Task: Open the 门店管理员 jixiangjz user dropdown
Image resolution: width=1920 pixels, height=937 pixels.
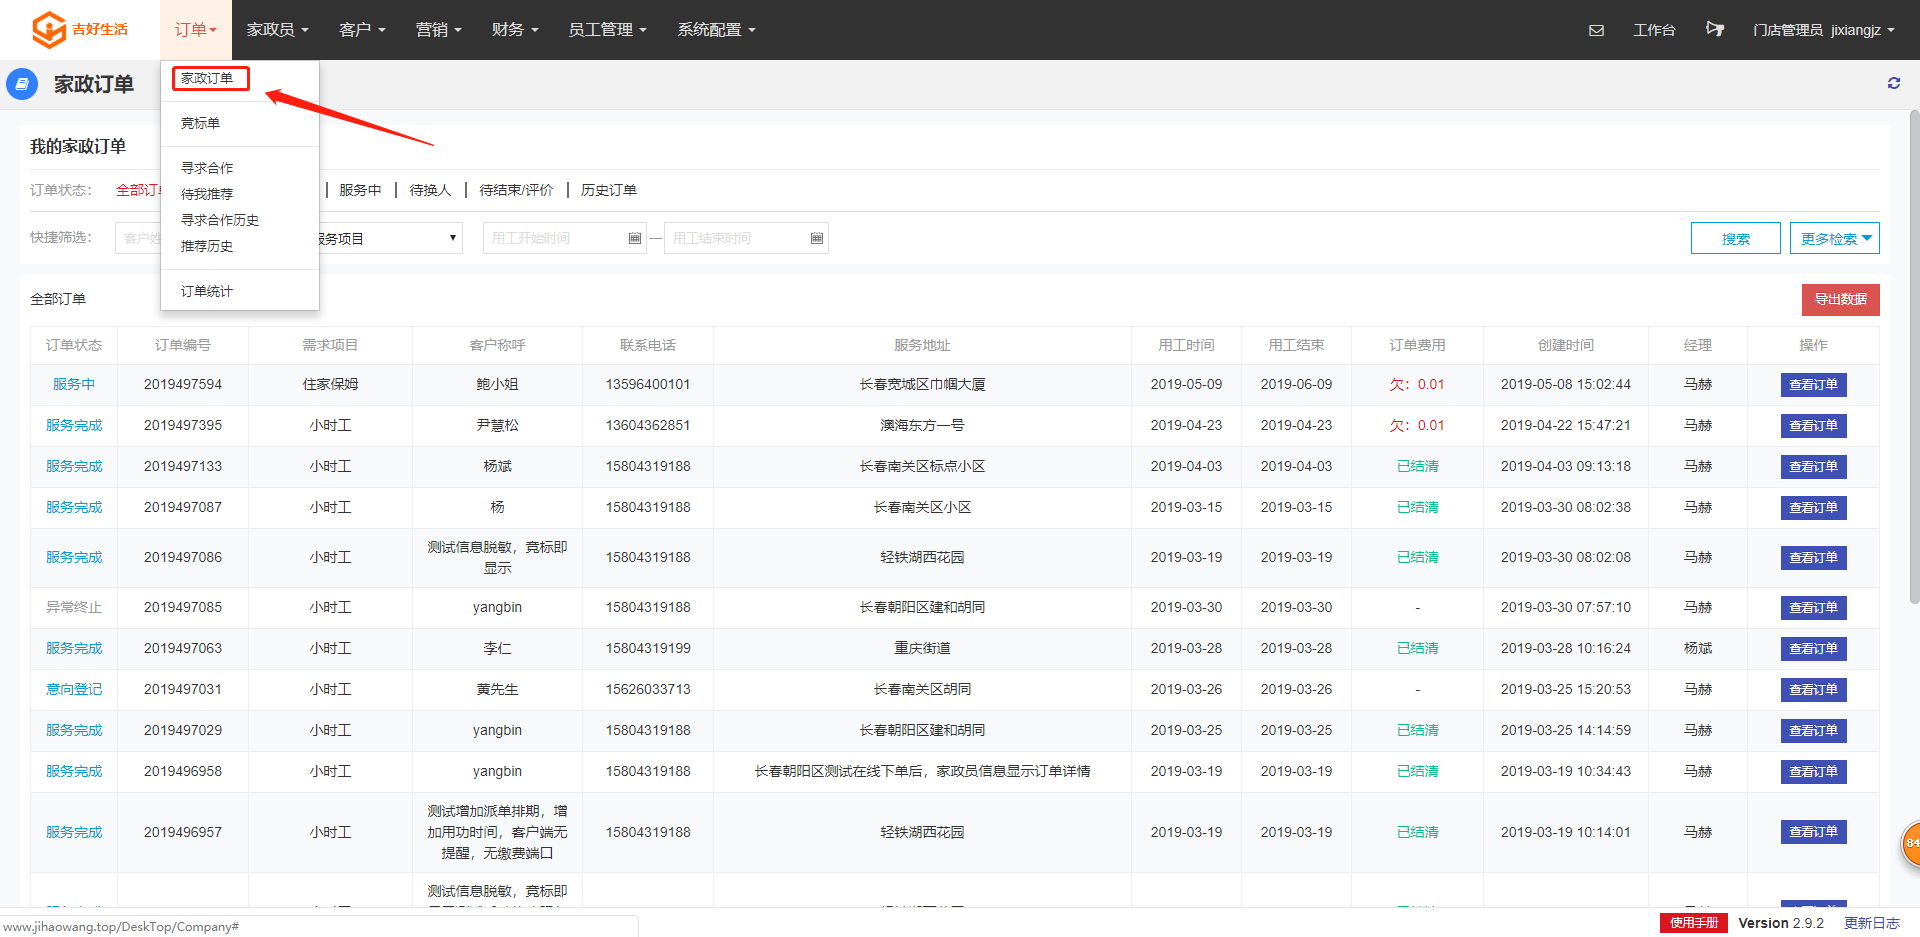Action: [x=1823, y=30]
